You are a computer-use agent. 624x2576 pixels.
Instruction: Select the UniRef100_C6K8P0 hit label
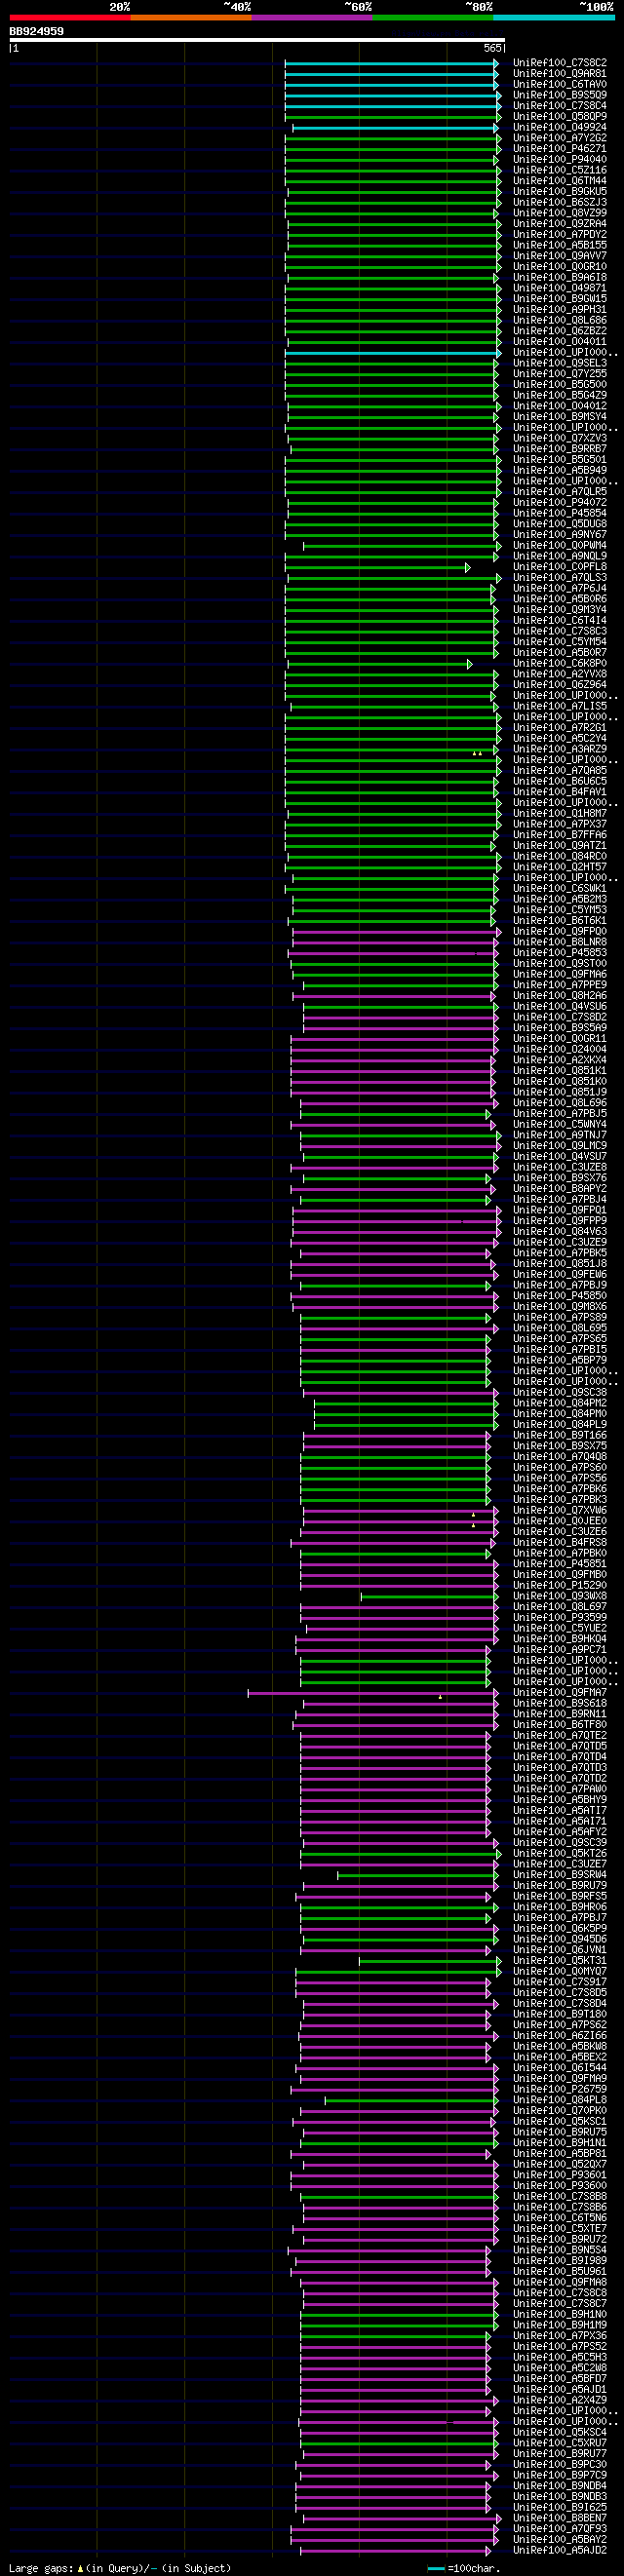click(x=560, y=663)
